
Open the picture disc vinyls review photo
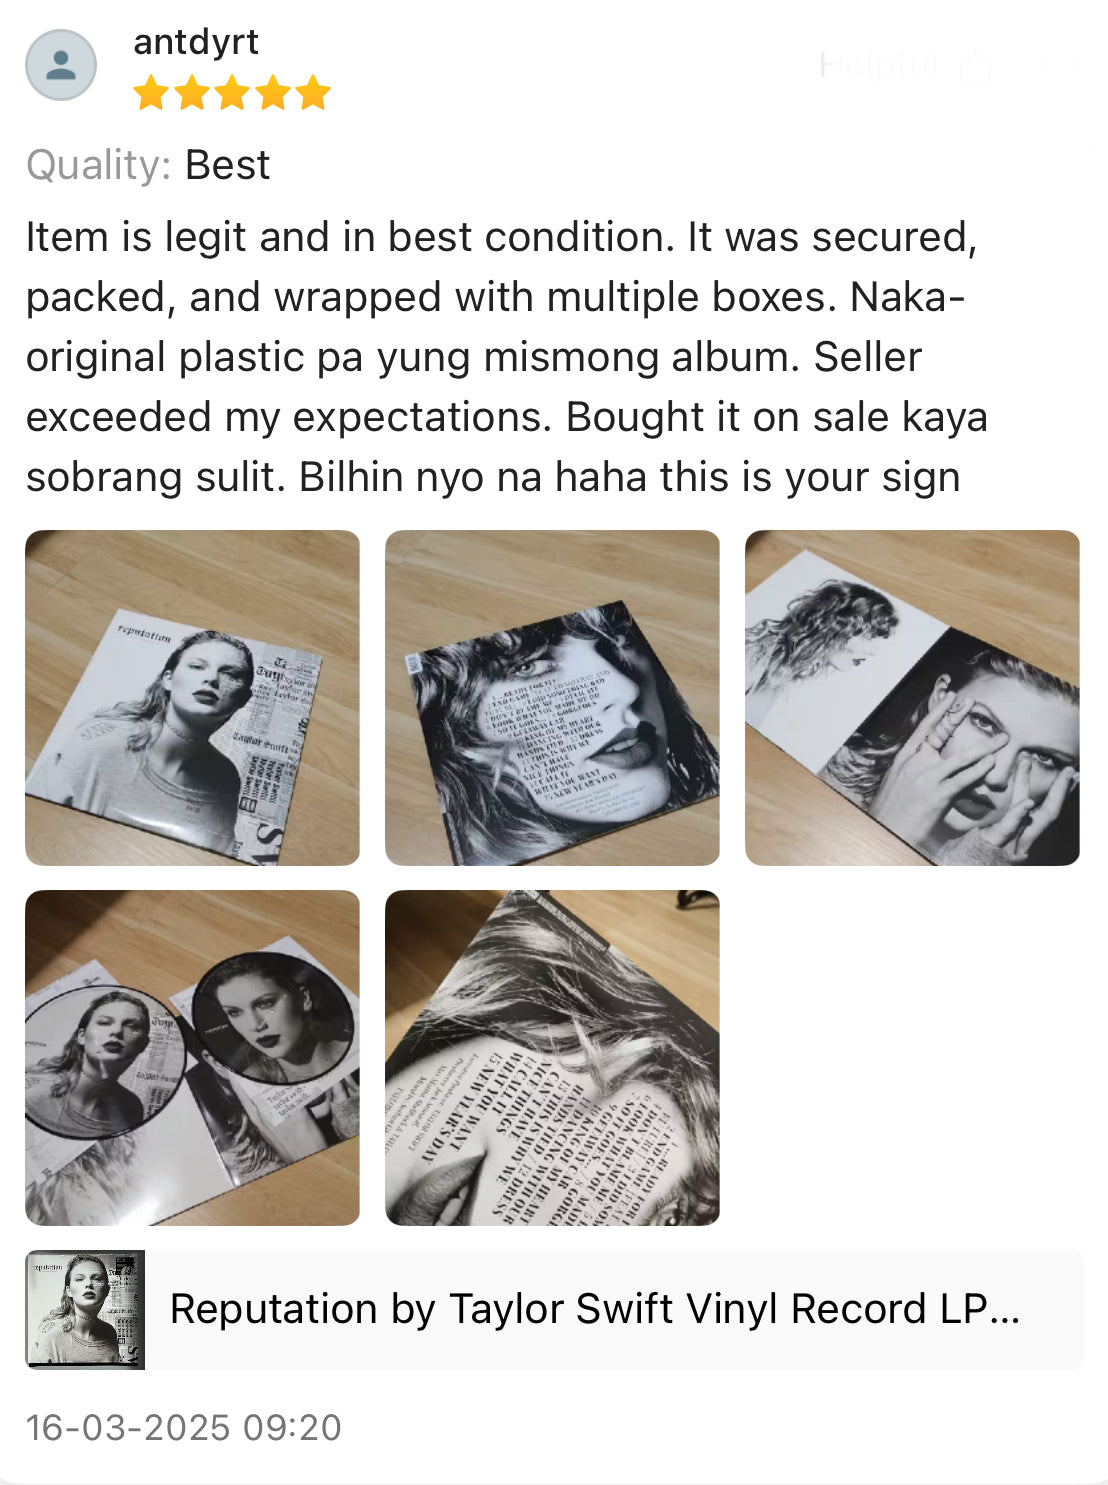[x=192, y=1058]
